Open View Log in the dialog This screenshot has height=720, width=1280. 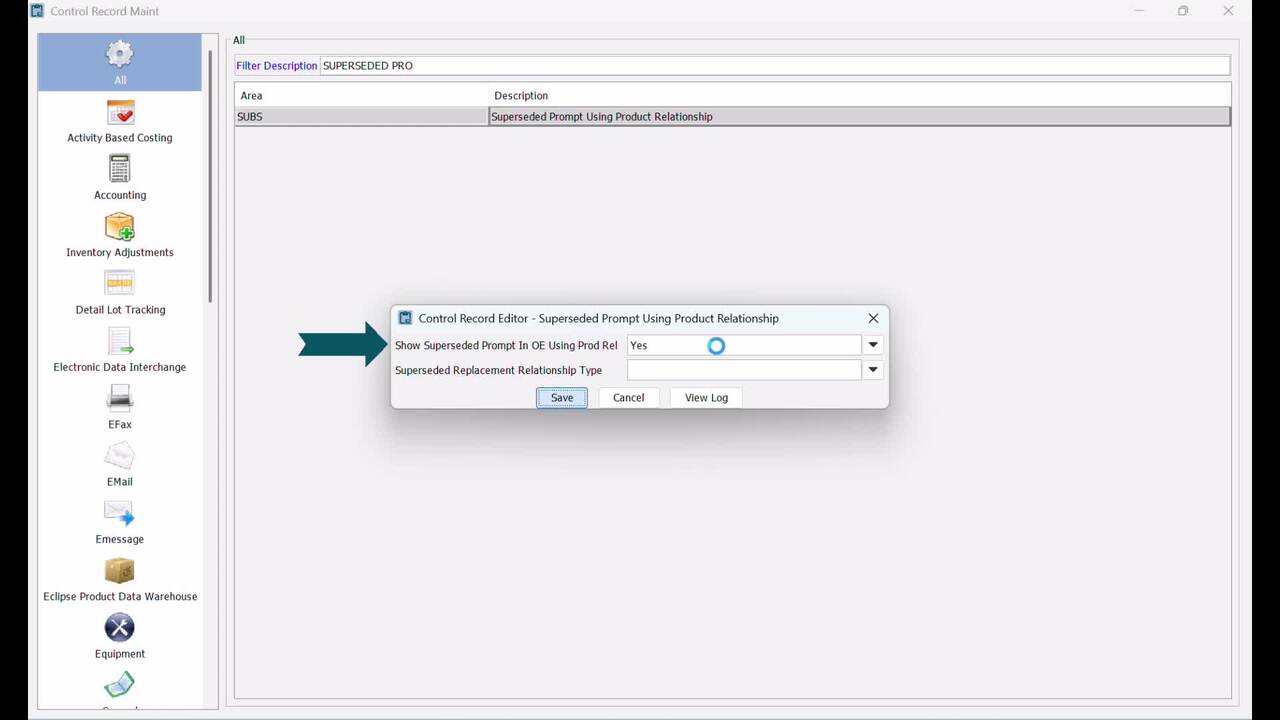(706, 398)
